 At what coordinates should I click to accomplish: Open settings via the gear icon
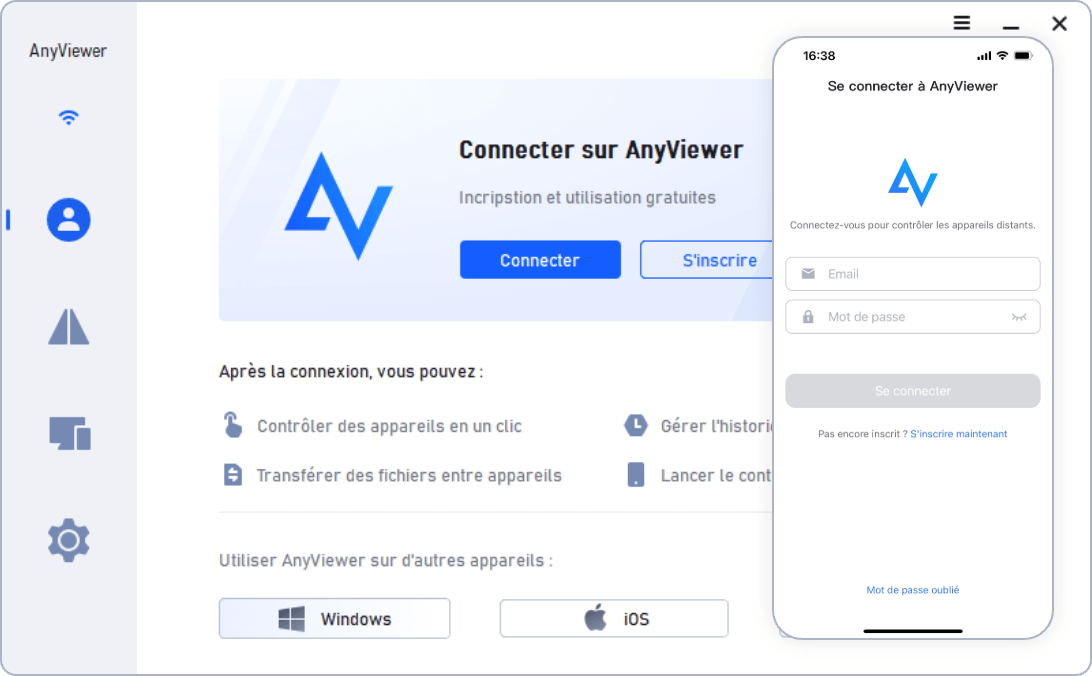click(x=68, y=540)
